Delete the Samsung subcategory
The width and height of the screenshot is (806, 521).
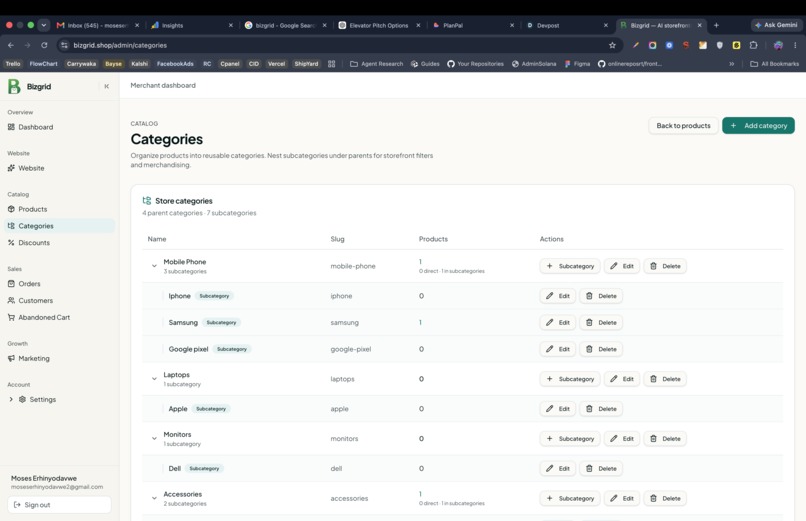tap(601, 323)
